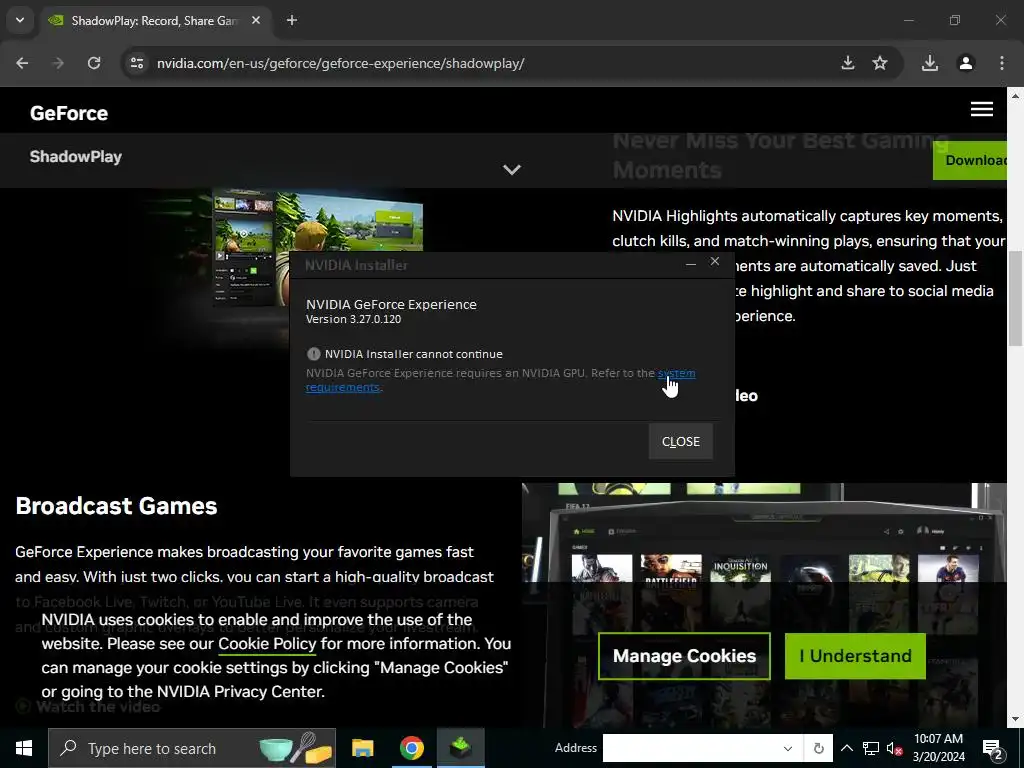Open the Cookie Policy link
This screenshot has width=1024, height=768.
[267, 644]
